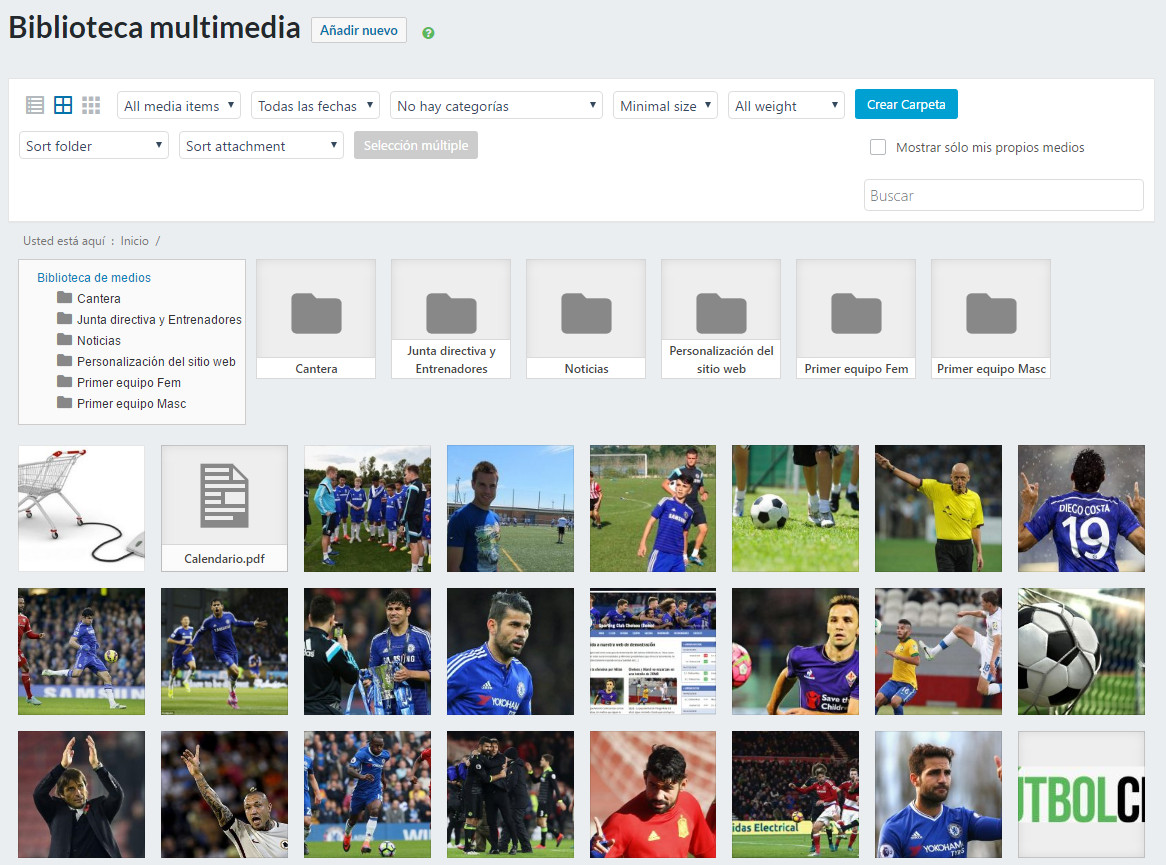This screenshot has height=865, width=1166.
Task: Expand the All media items dropdown
Action: [179, 106]
